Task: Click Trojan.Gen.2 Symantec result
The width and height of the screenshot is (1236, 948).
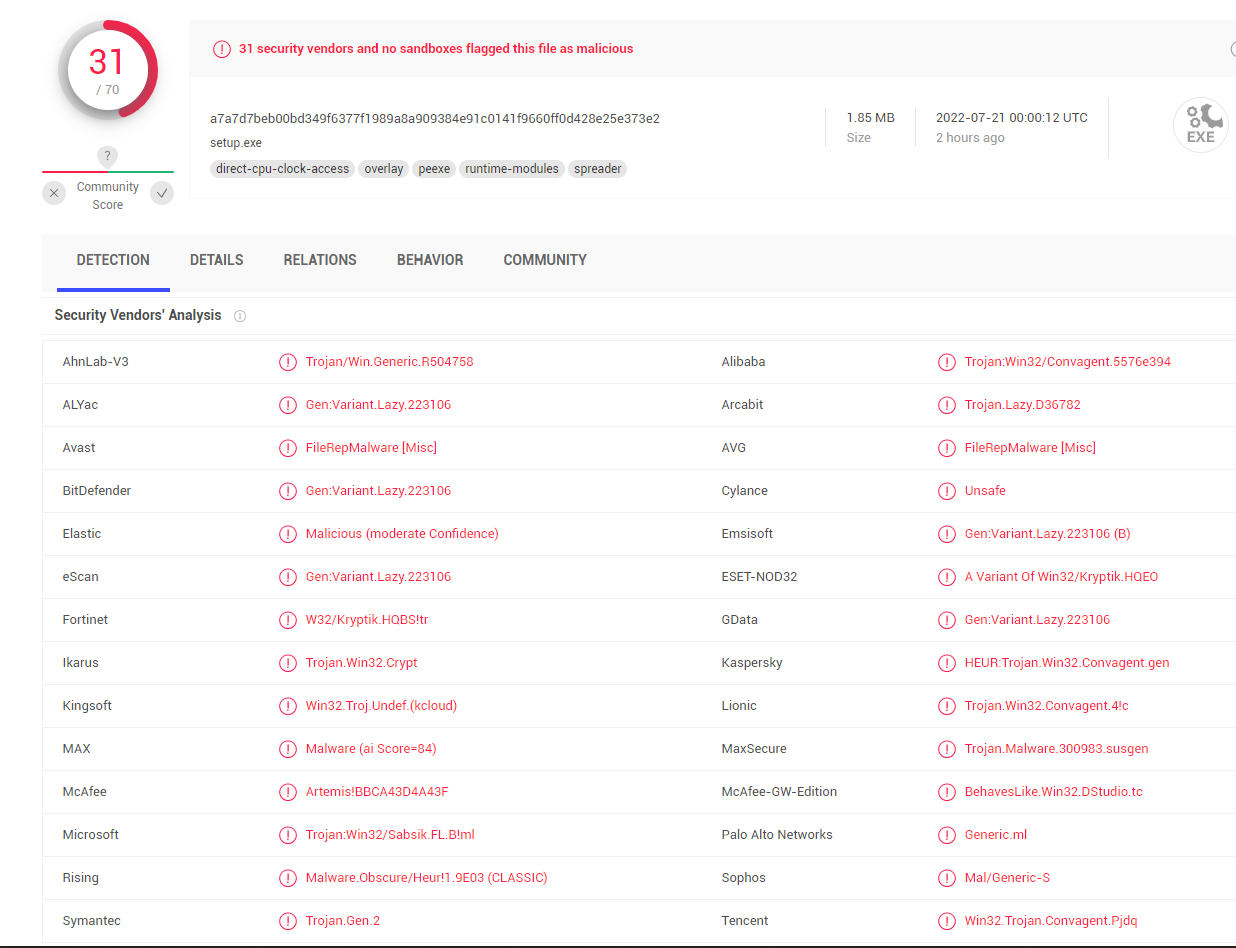Action: 343,921
